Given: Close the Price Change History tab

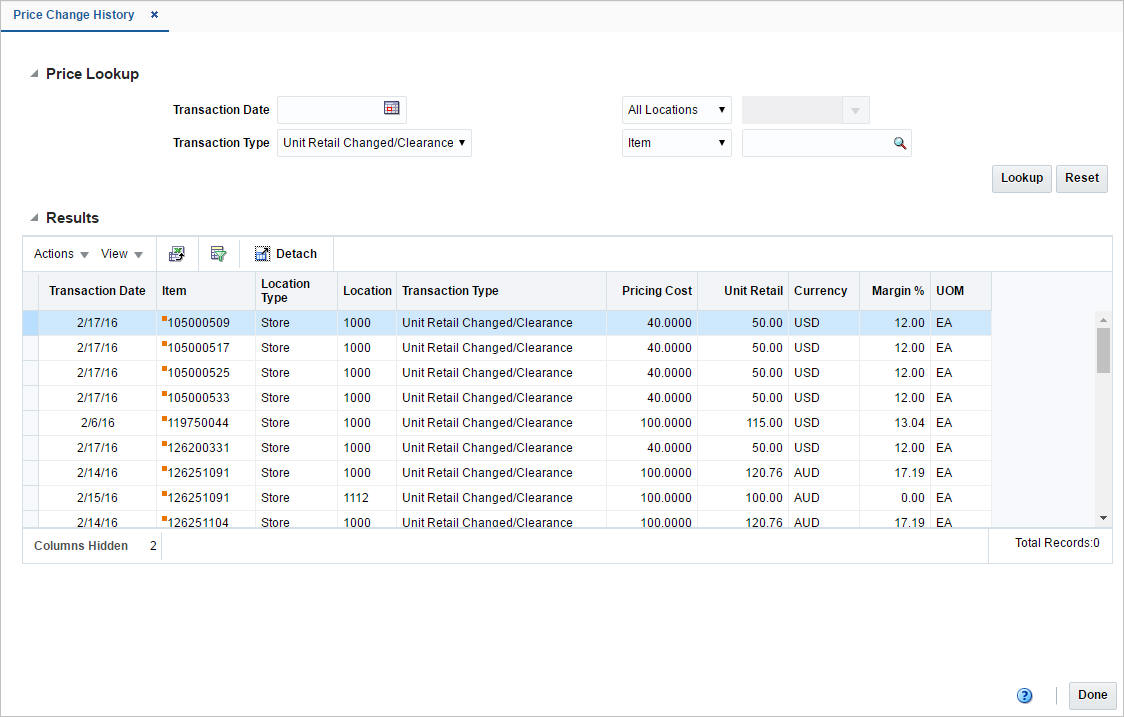Looking at the screenshot, I should point(154,14).
